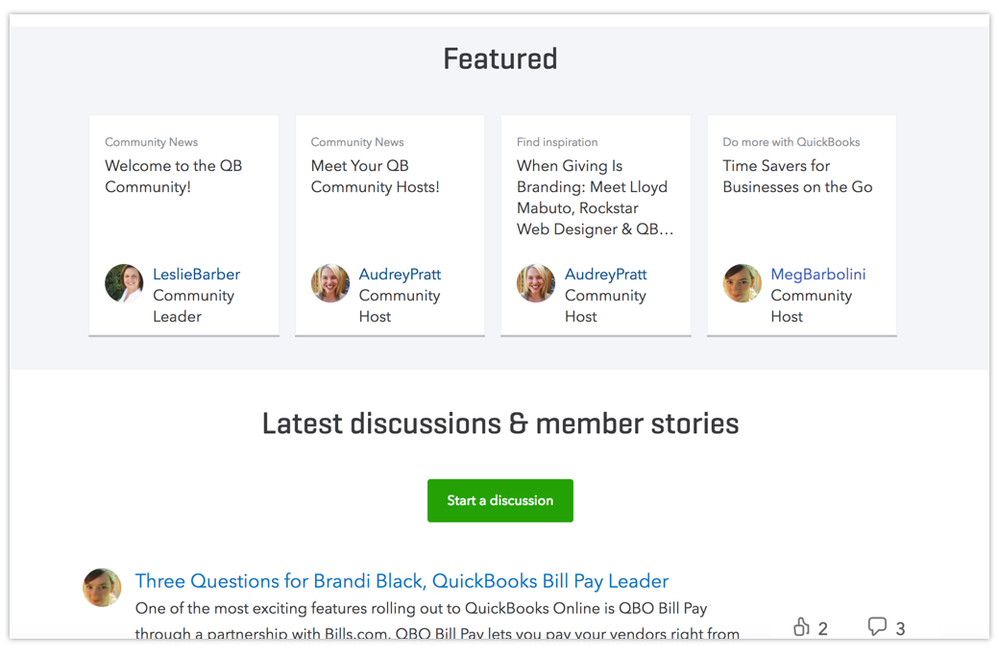Click the comment count beside the speech bubble
The image size is (999, 653).
tap(901, 628)
